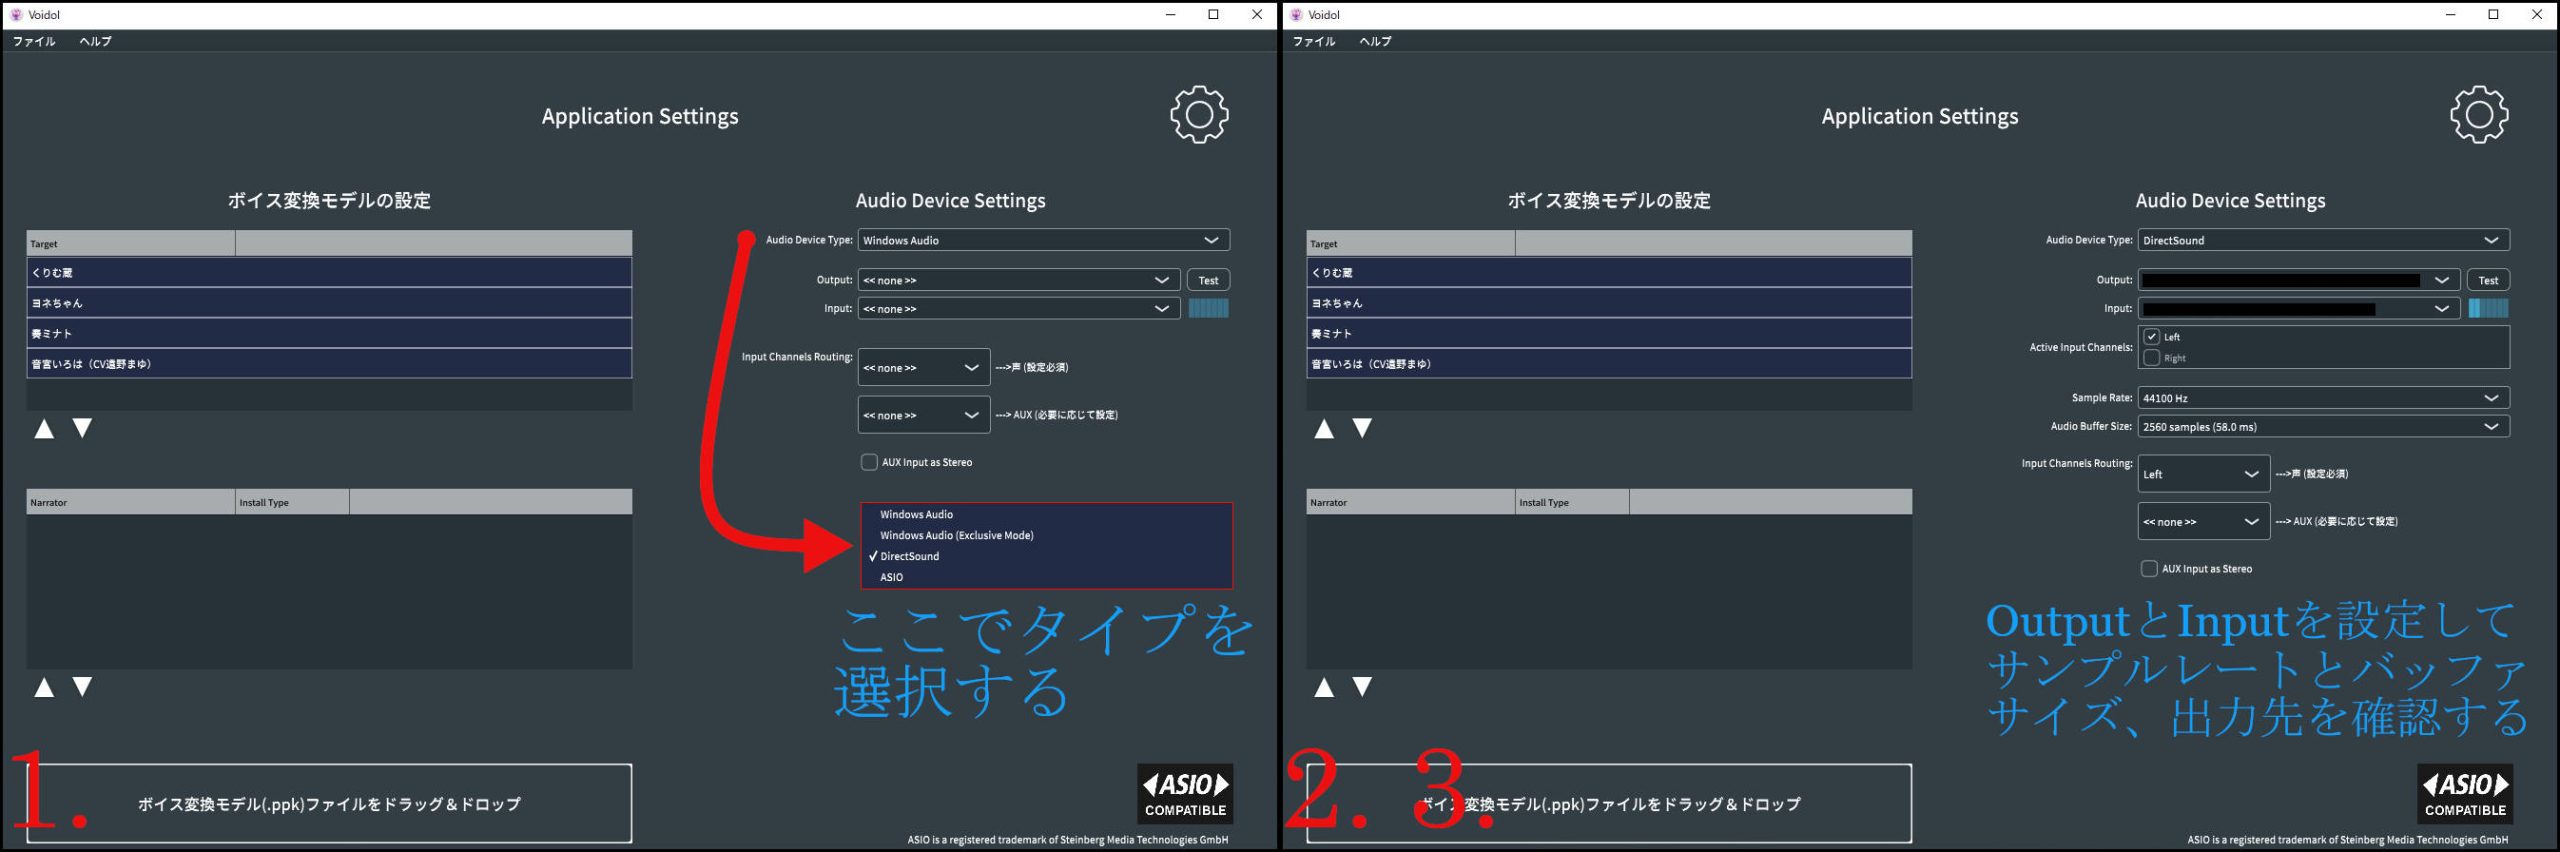Move target down in left window's Target list

(83, 428)
